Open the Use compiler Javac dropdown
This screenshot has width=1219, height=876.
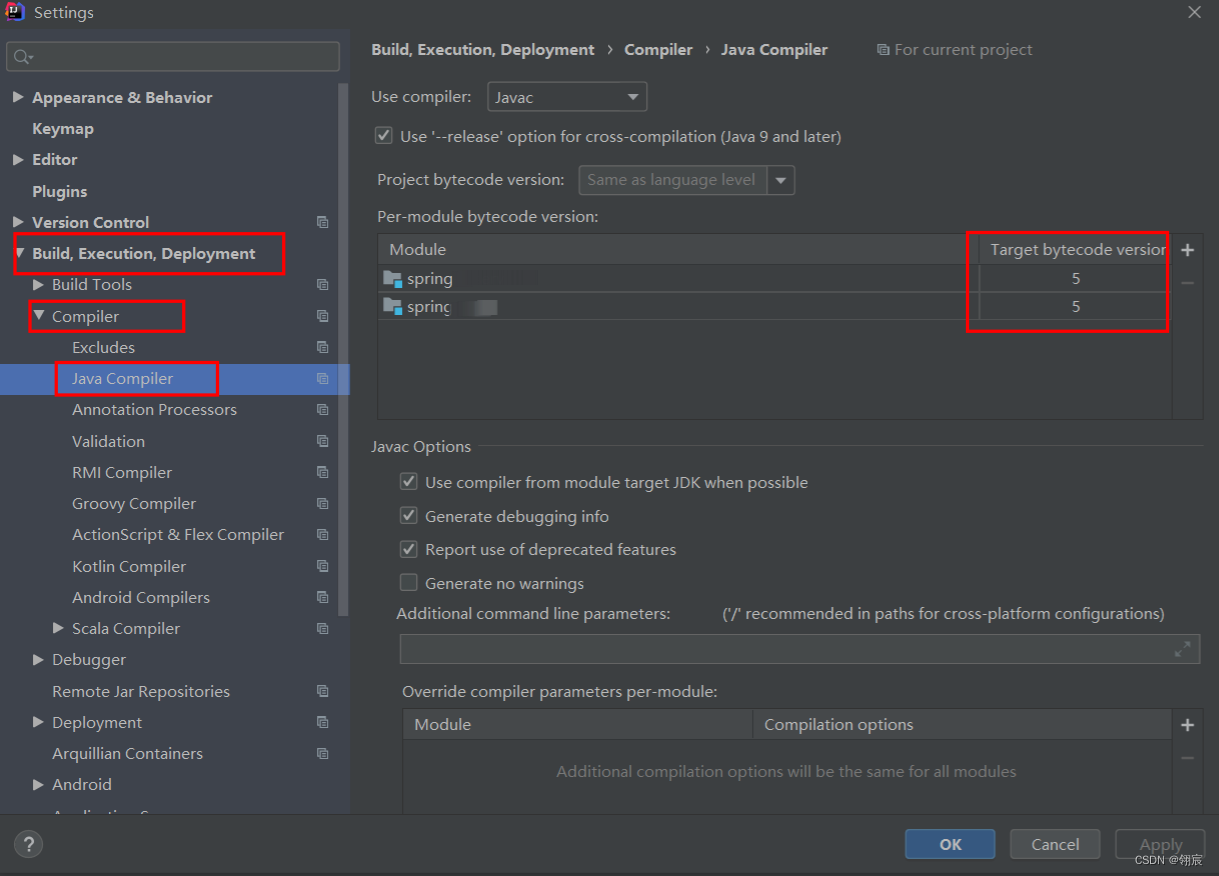click(x=567, y=97)
